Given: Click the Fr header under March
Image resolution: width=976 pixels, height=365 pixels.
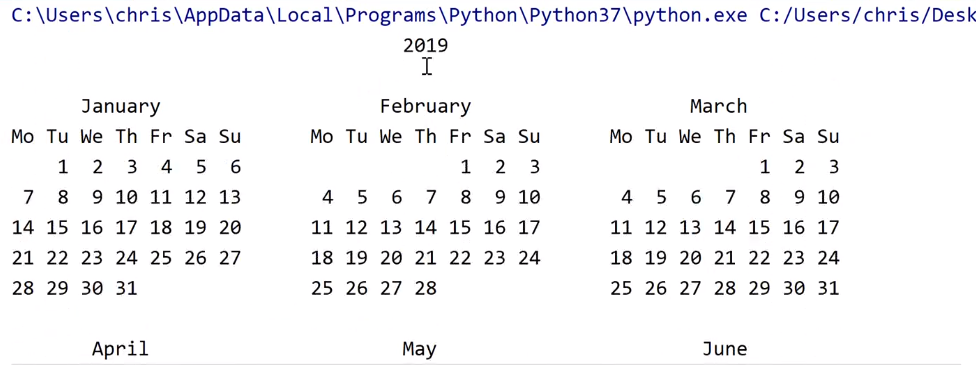Looking at the screenshot, I should click(759, 137).
